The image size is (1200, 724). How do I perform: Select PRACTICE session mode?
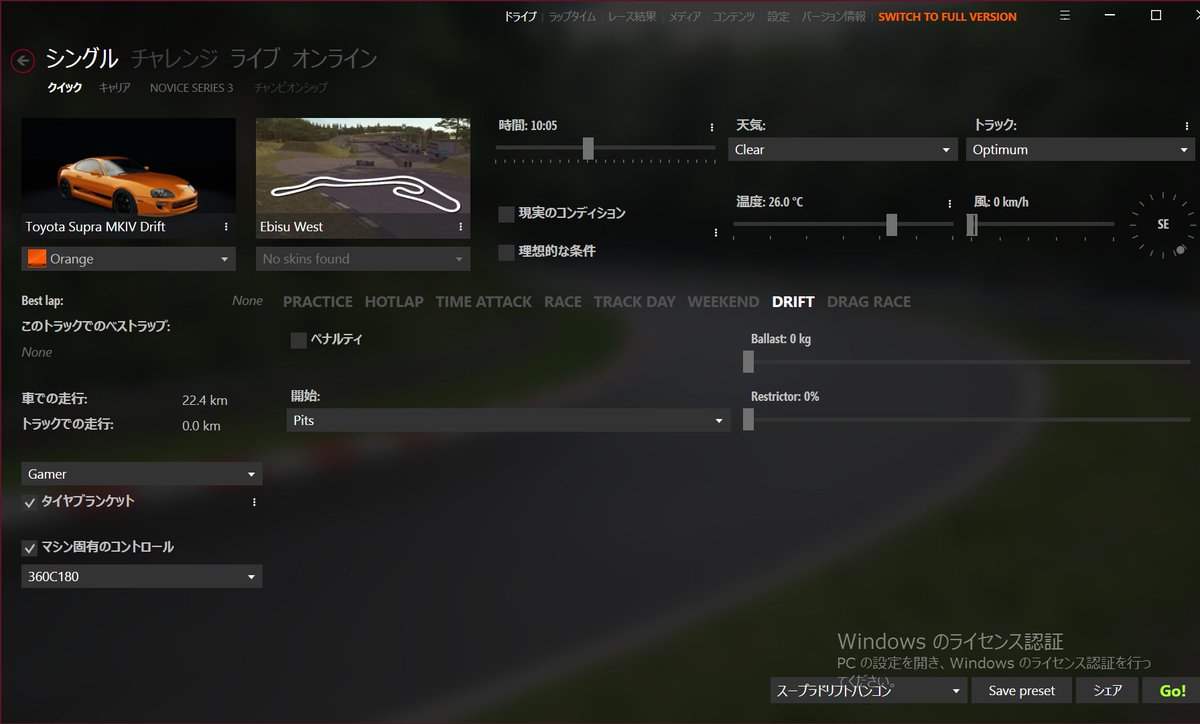[318, 302]
